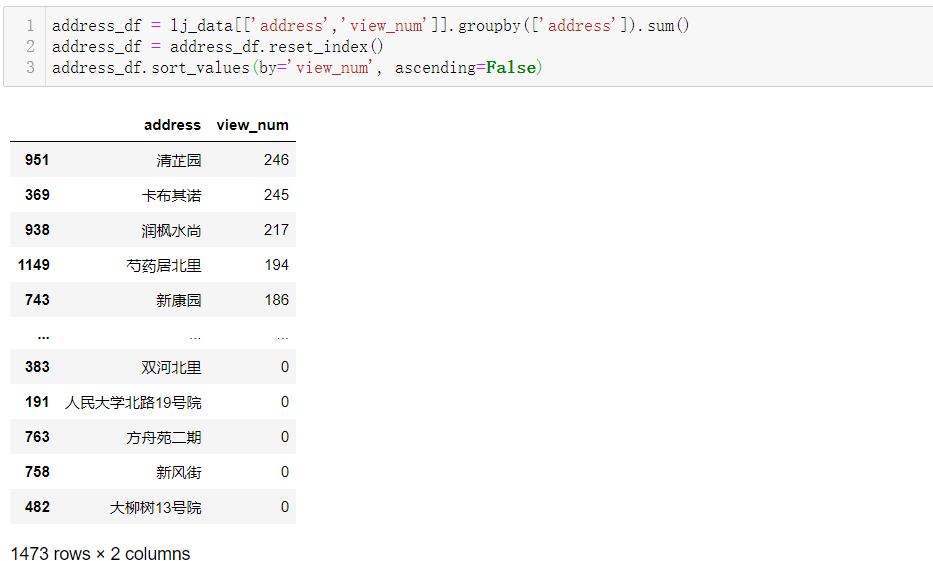Select row index 951
933x561 pixels.
37,159
